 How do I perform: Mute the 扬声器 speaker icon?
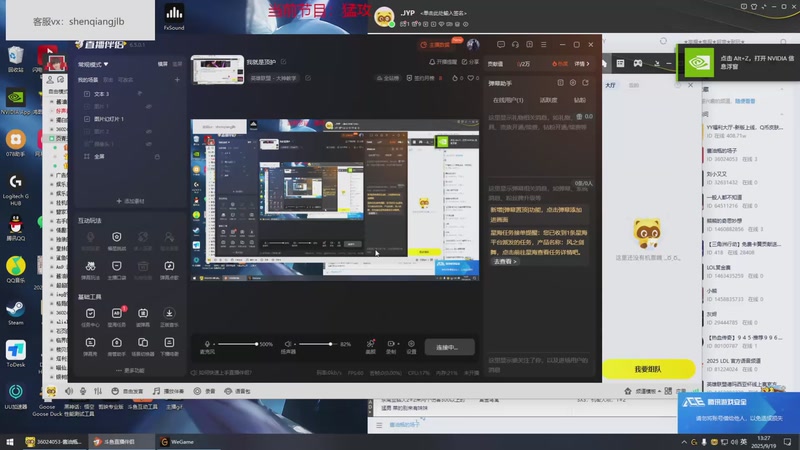click(288, 344)
